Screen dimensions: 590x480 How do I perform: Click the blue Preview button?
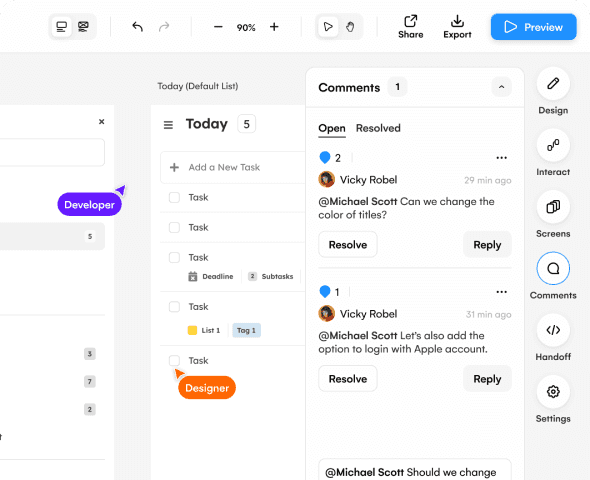click(x=534, y=27)
